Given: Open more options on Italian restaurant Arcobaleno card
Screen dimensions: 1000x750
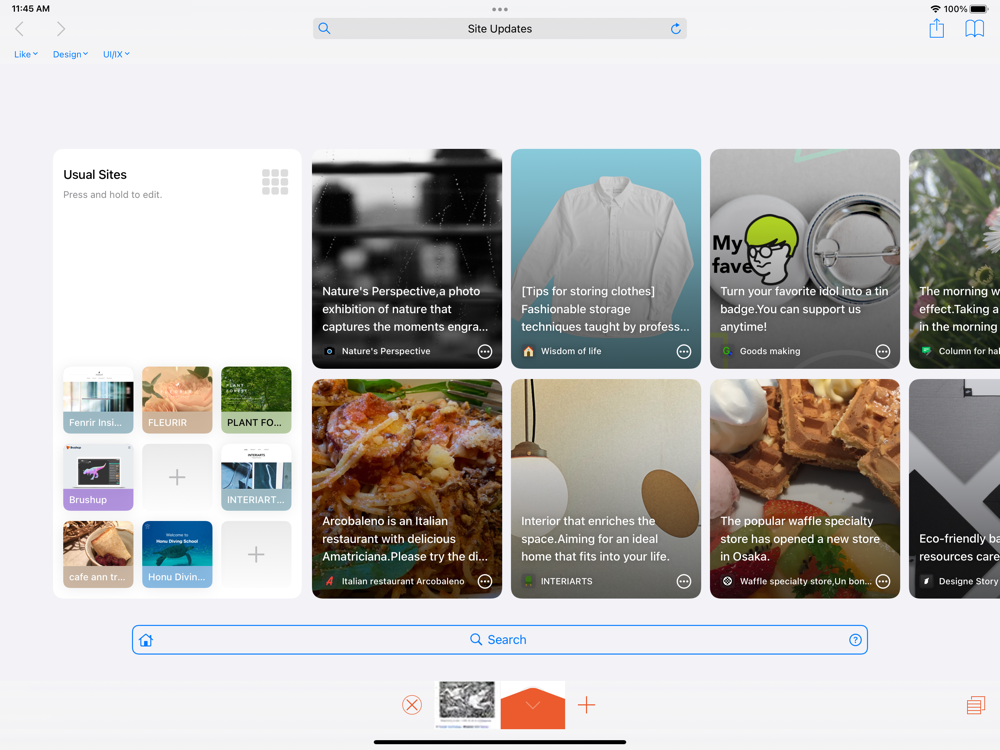Looking at the screenshot, I should tap(485, 581).
